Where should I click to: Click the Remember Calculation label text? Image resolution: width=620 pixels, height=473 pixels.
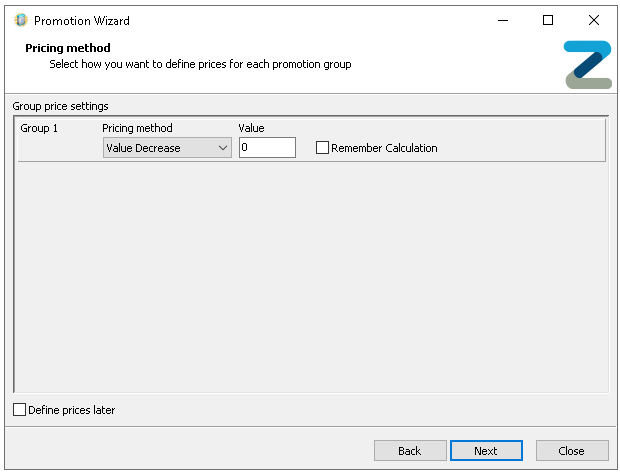(x=384, y=148)
